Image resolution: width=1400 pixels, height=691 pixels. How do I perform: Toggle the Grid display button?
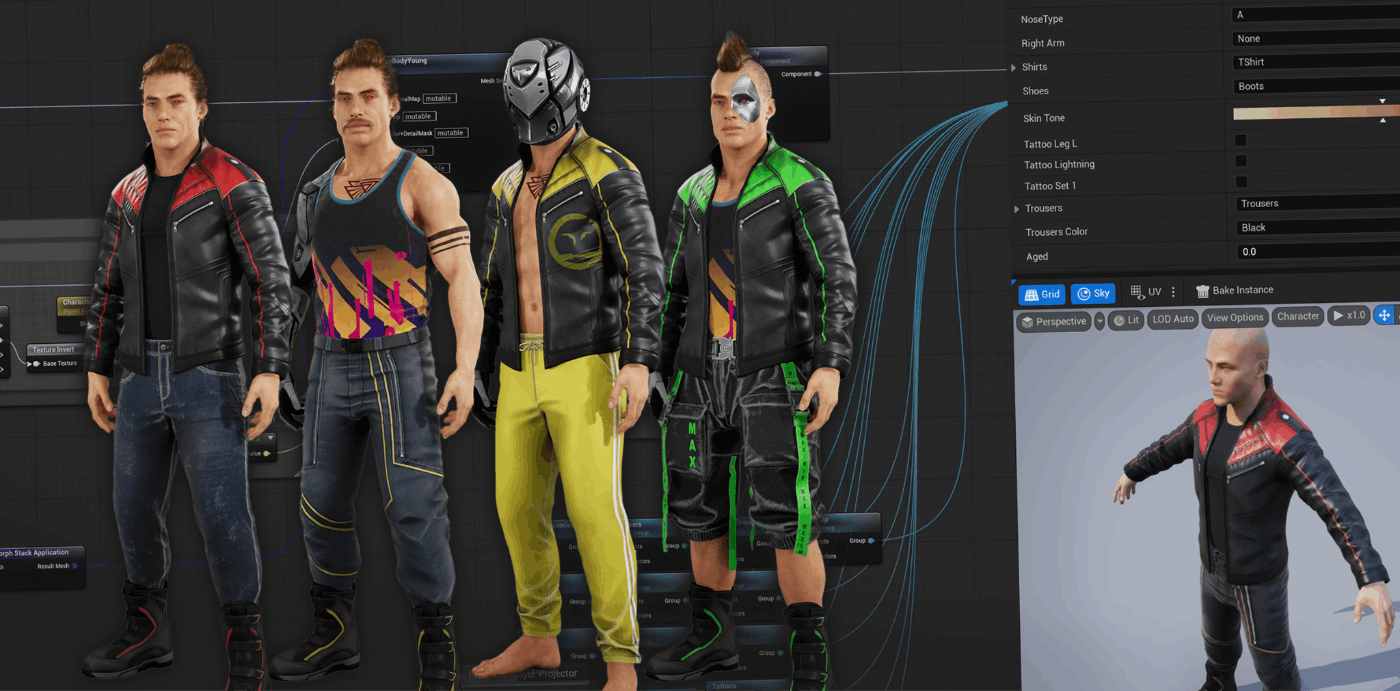pyautogui.click(x=1042, y=294)
